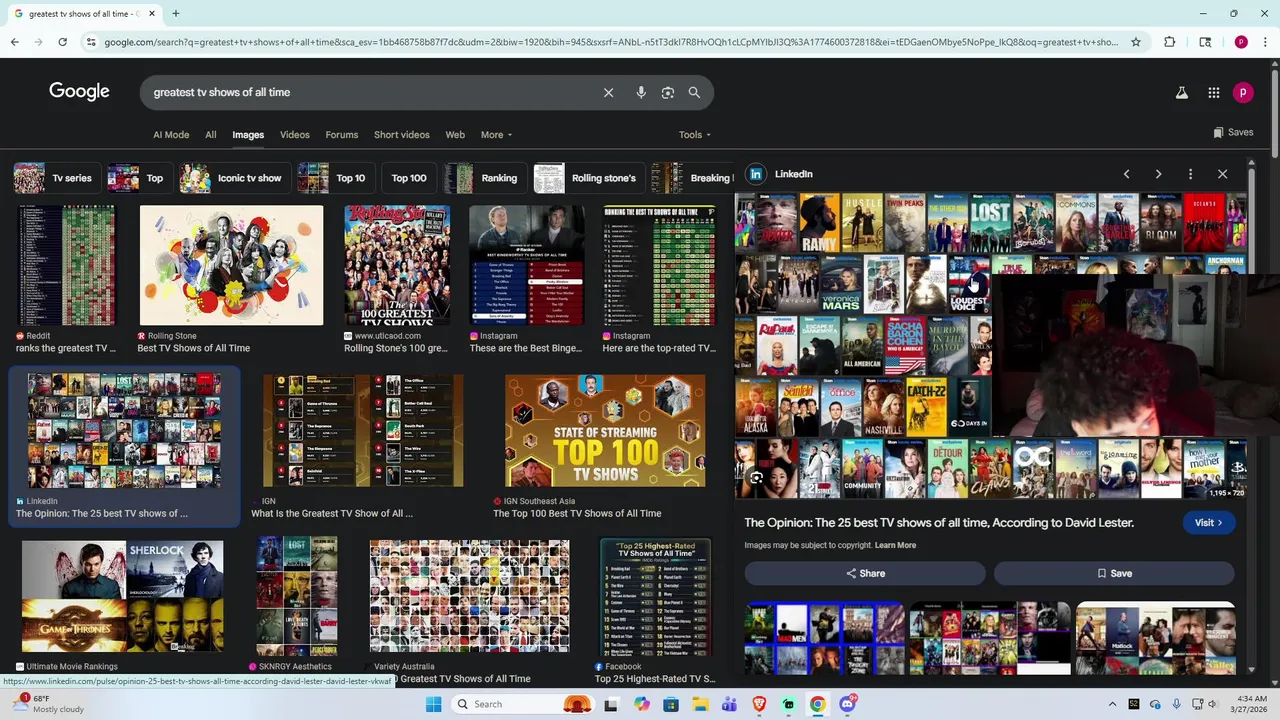1280x720 pixels.
Task: Open Saves collection
Action: pyautogui.click(x=1233, y=132)
